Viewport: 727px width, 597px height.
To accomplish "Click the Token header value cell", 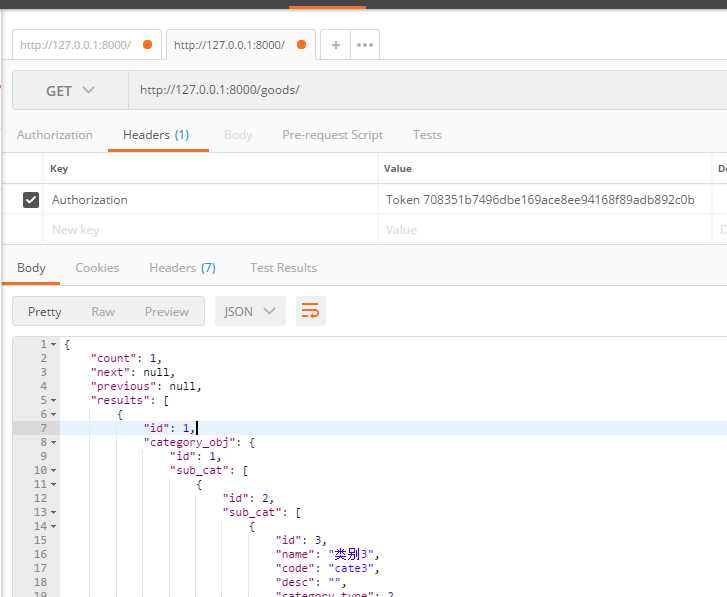I will click(545, 200).
